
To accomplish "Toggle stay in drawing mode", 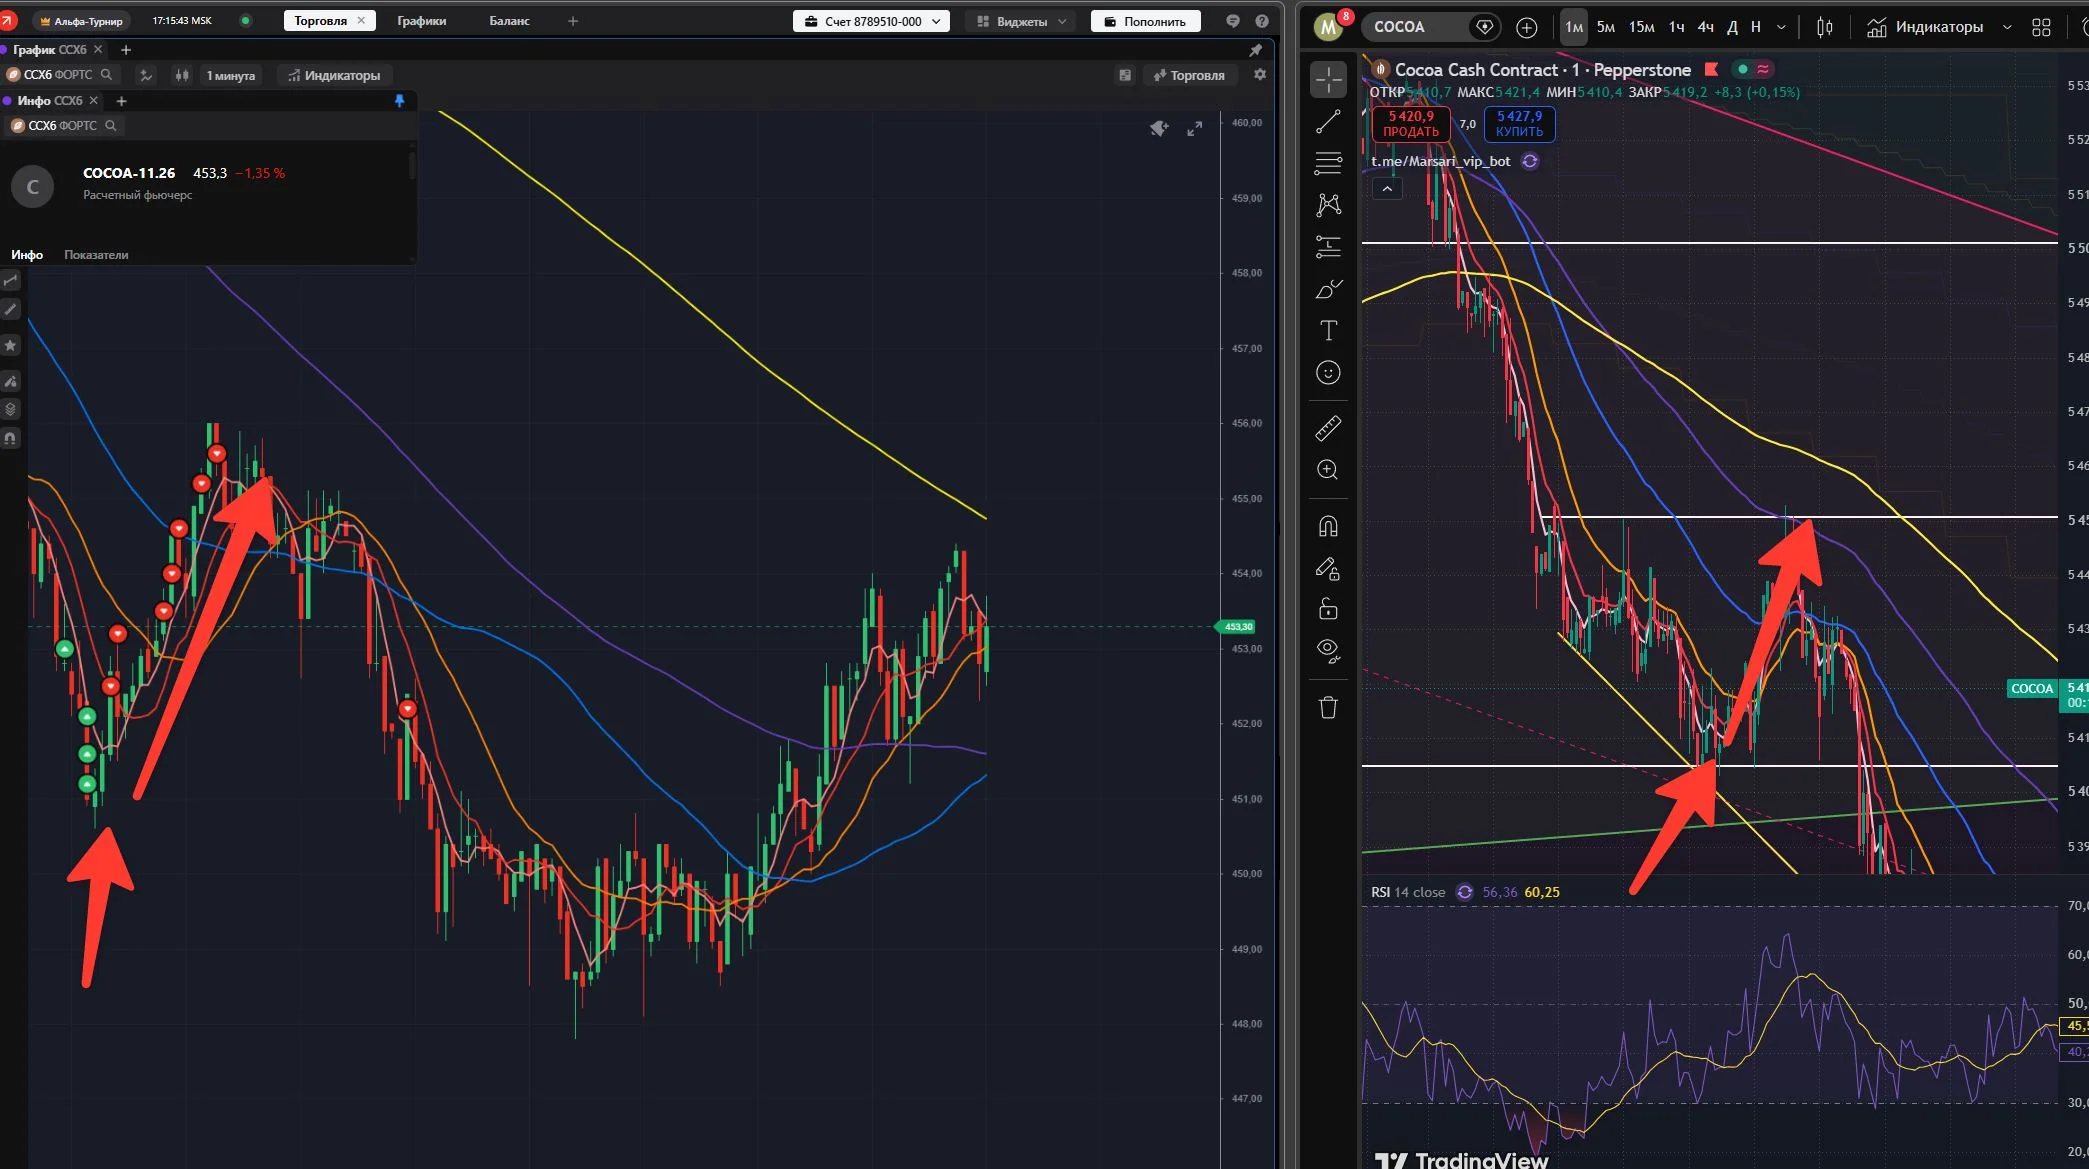I will 1328,569.
